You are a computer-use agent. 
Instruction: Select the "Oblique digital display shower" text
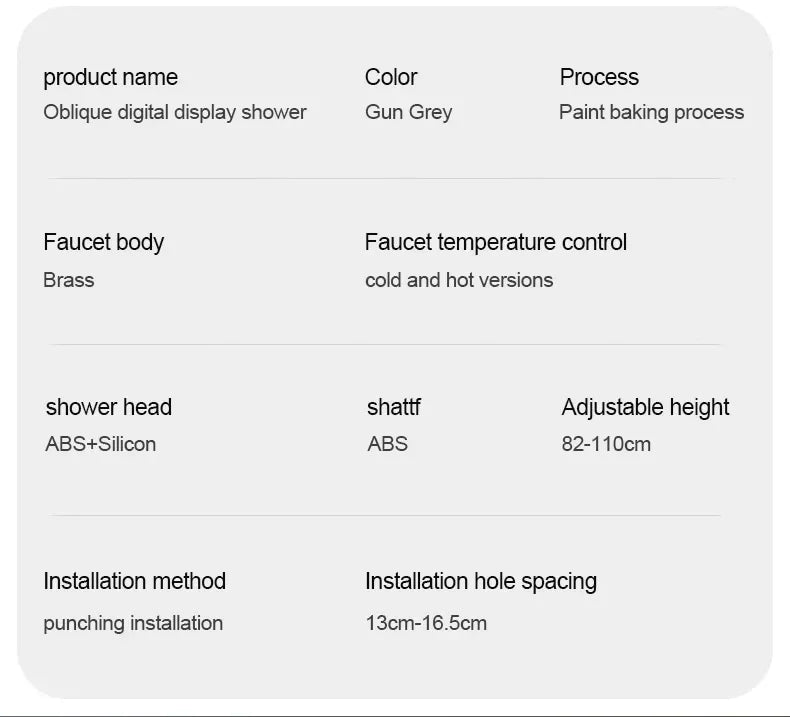tap(175, 112)
